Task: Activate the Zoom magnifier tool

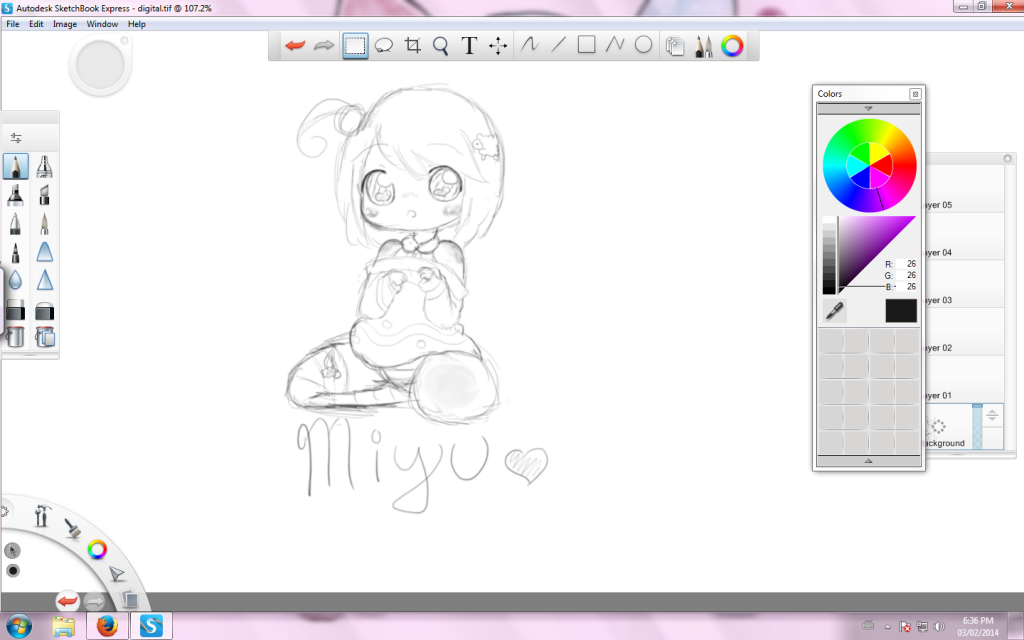Action: [x=441, y=46]
